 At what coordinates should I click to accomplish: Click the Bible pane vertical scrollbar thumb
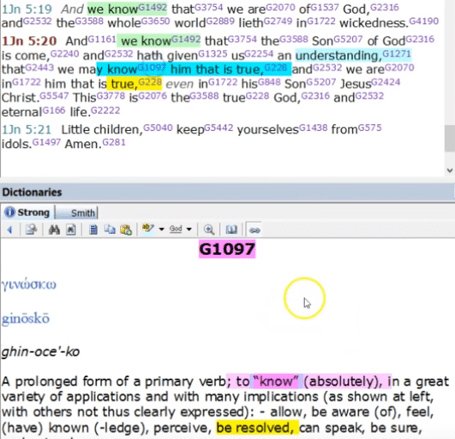click(450, 138)
